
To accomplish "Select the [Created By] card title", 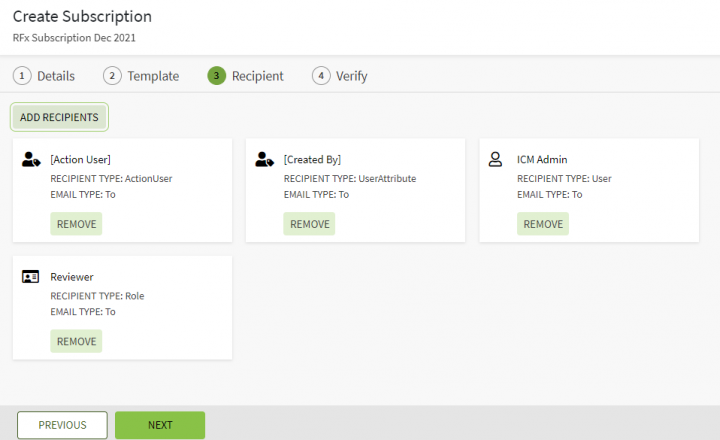I will pos(312,160).
